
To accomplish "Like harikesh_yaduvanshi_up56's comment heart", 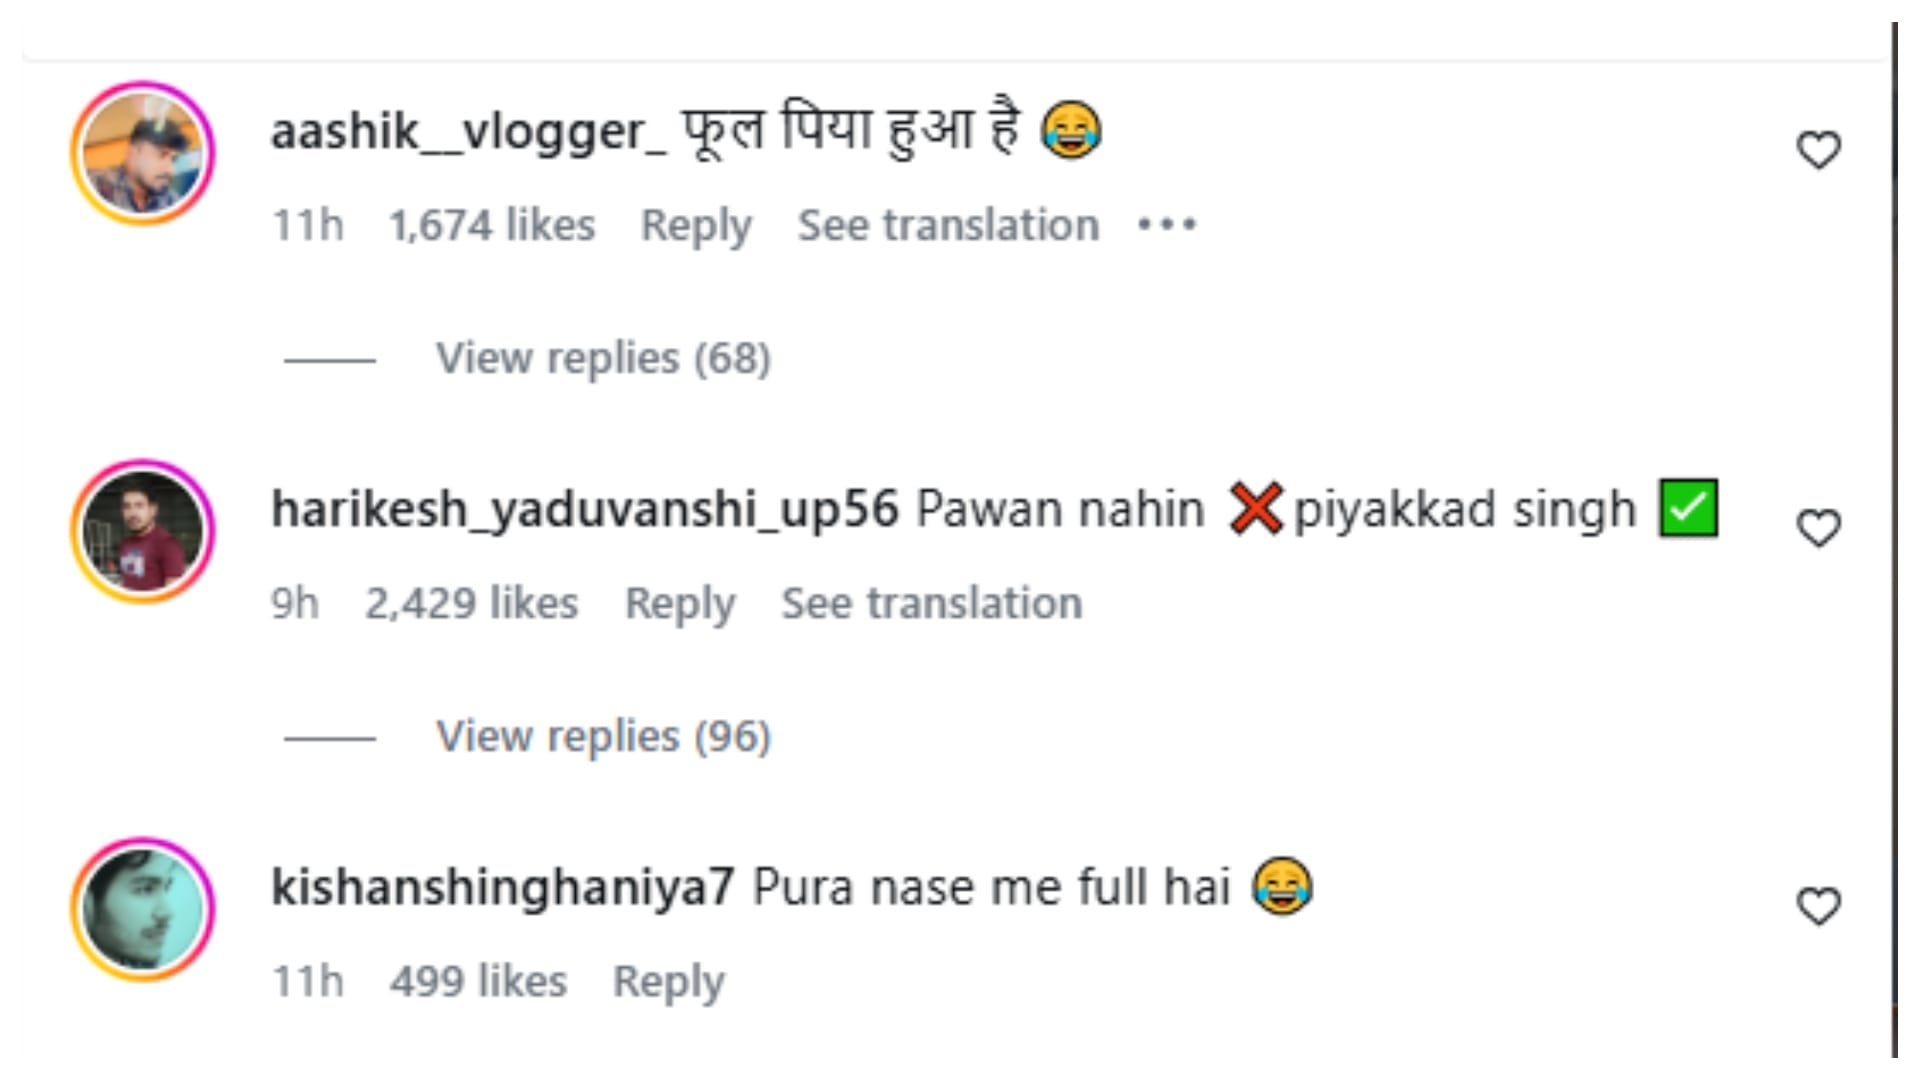I will coord(1818,529).
